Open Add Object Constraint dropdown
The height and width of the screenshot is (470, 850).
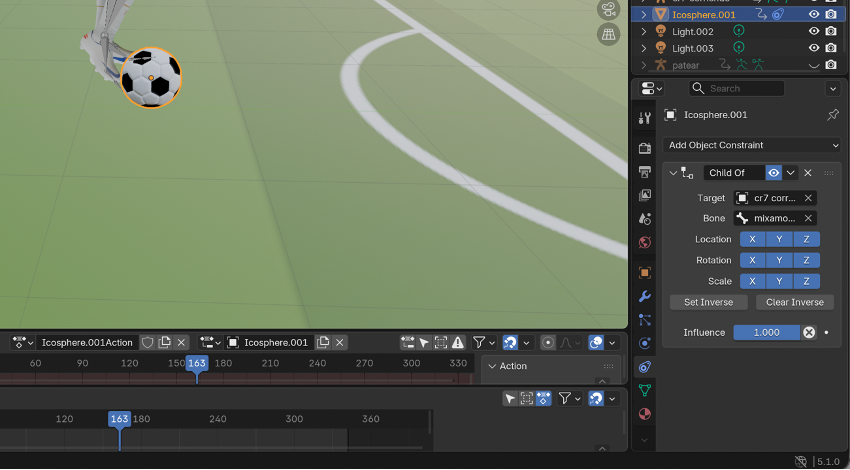point(751,145)
